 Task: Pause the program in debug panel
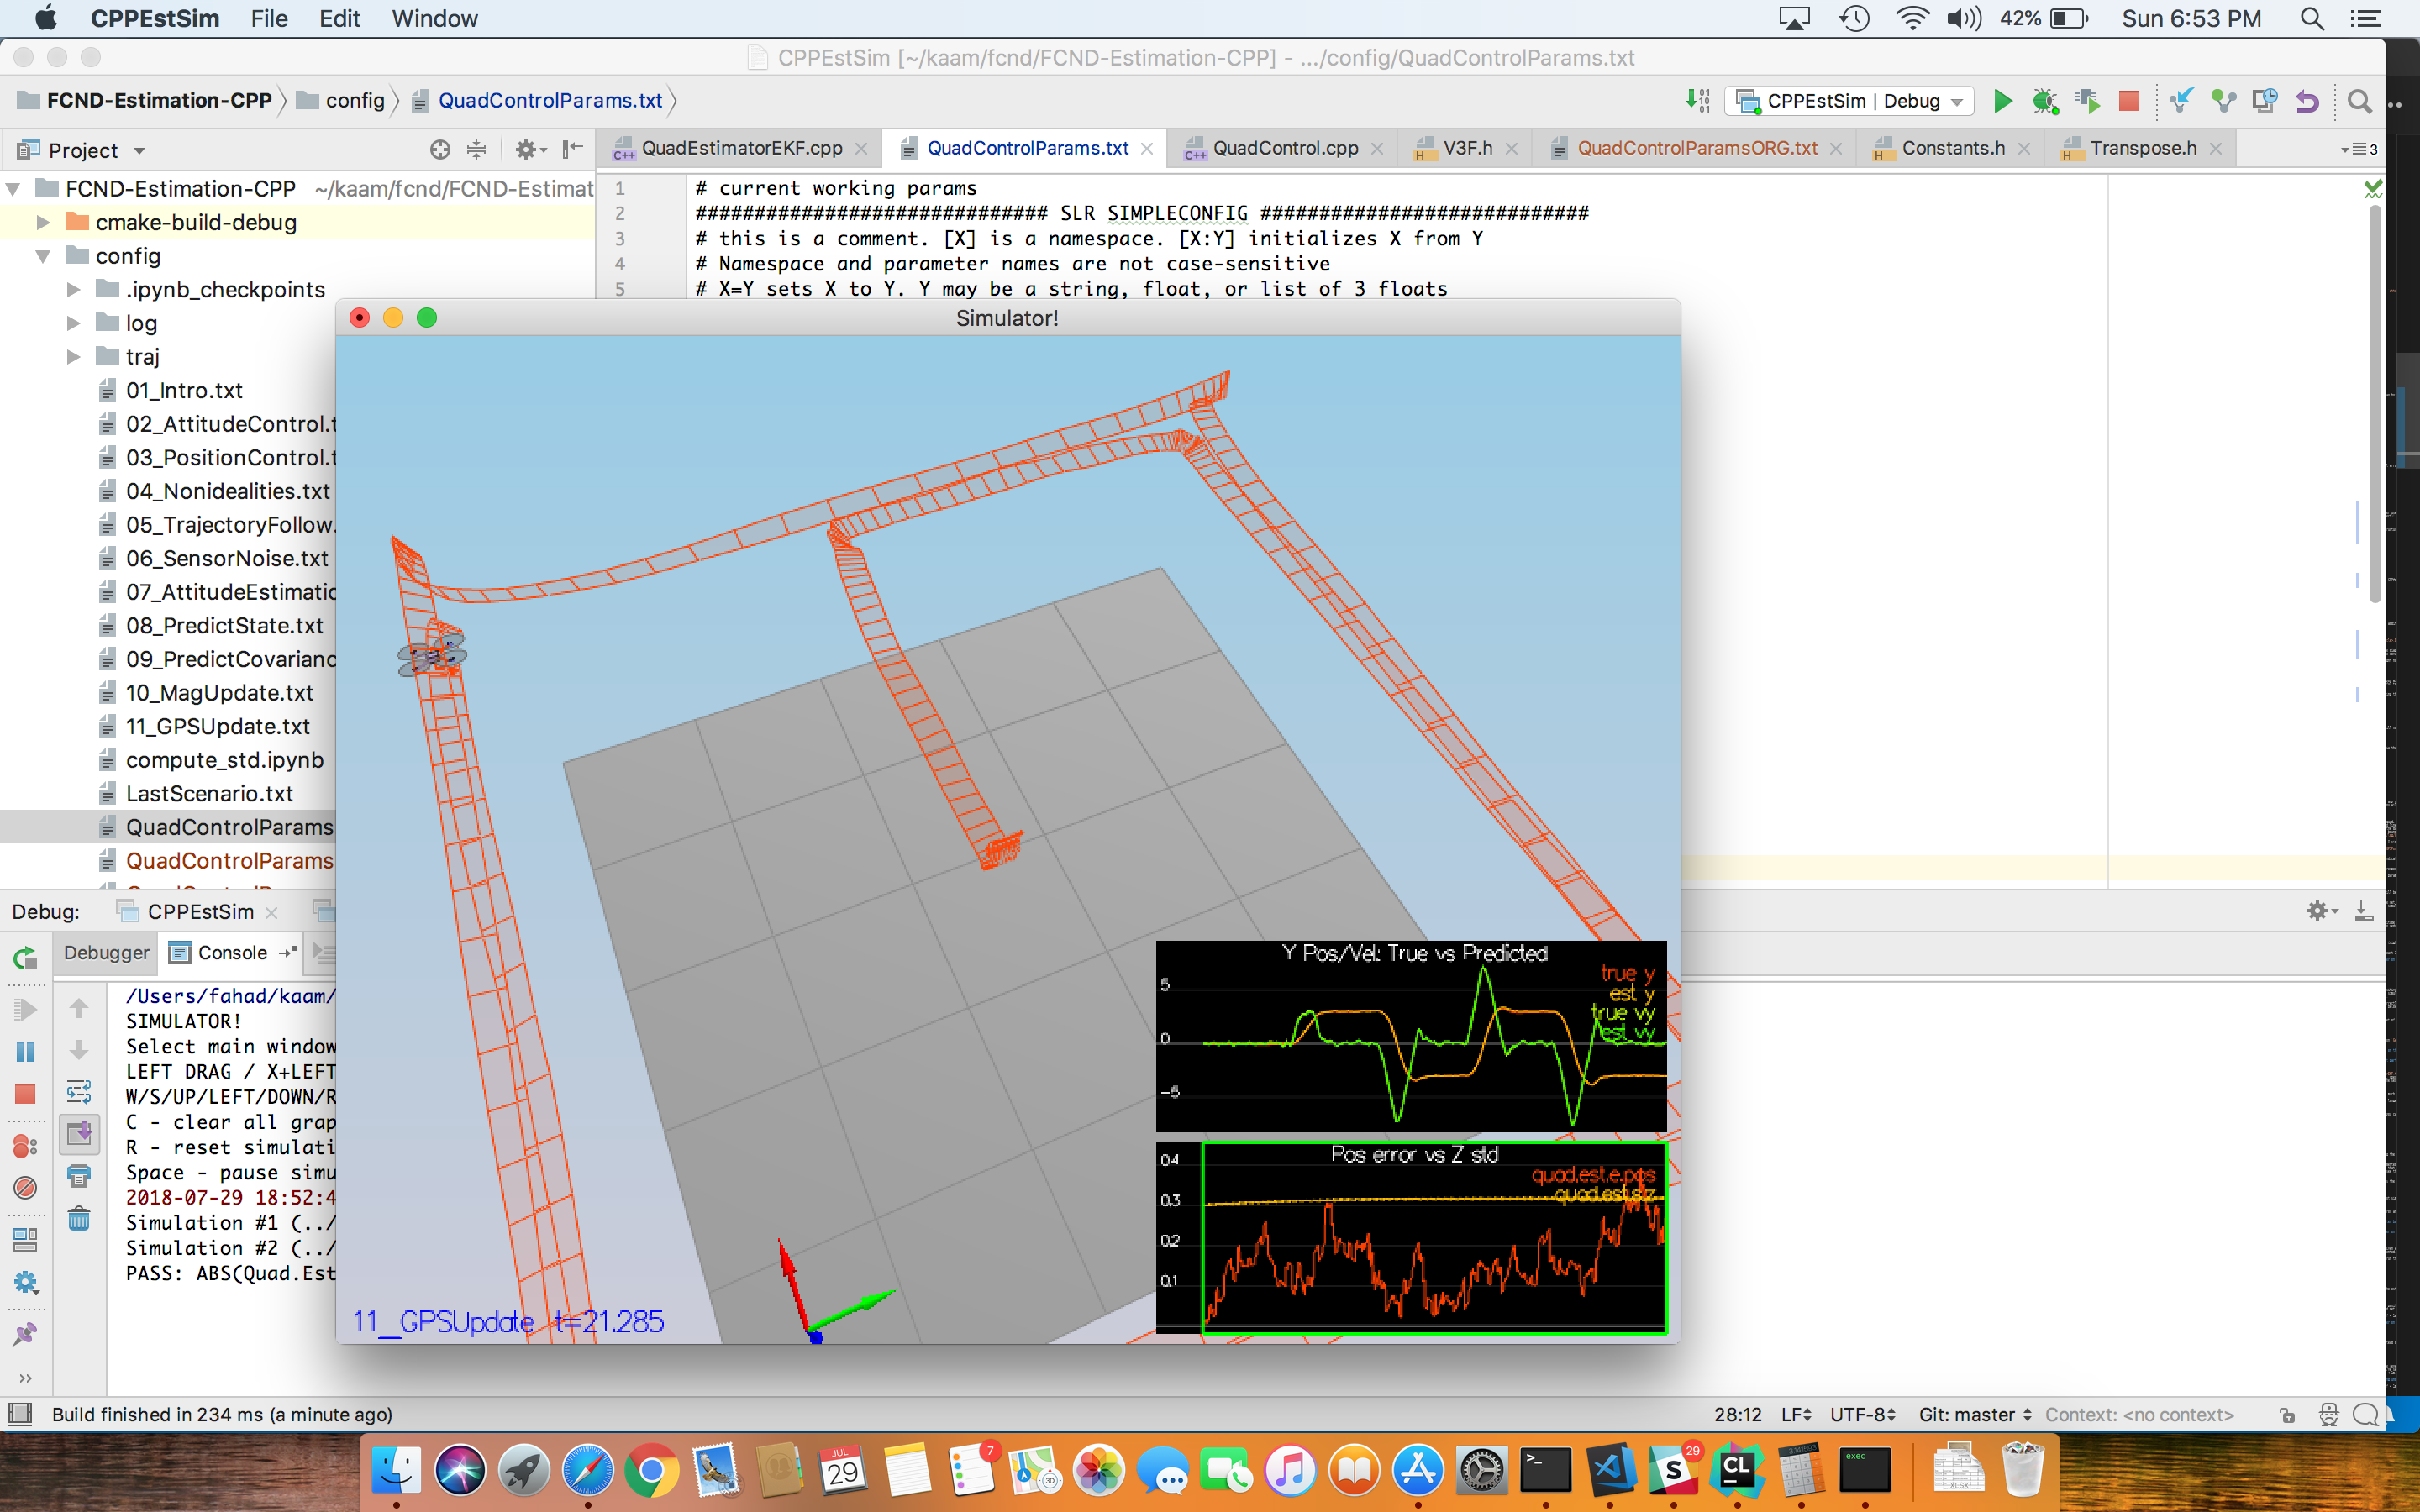pos(25,1051)
